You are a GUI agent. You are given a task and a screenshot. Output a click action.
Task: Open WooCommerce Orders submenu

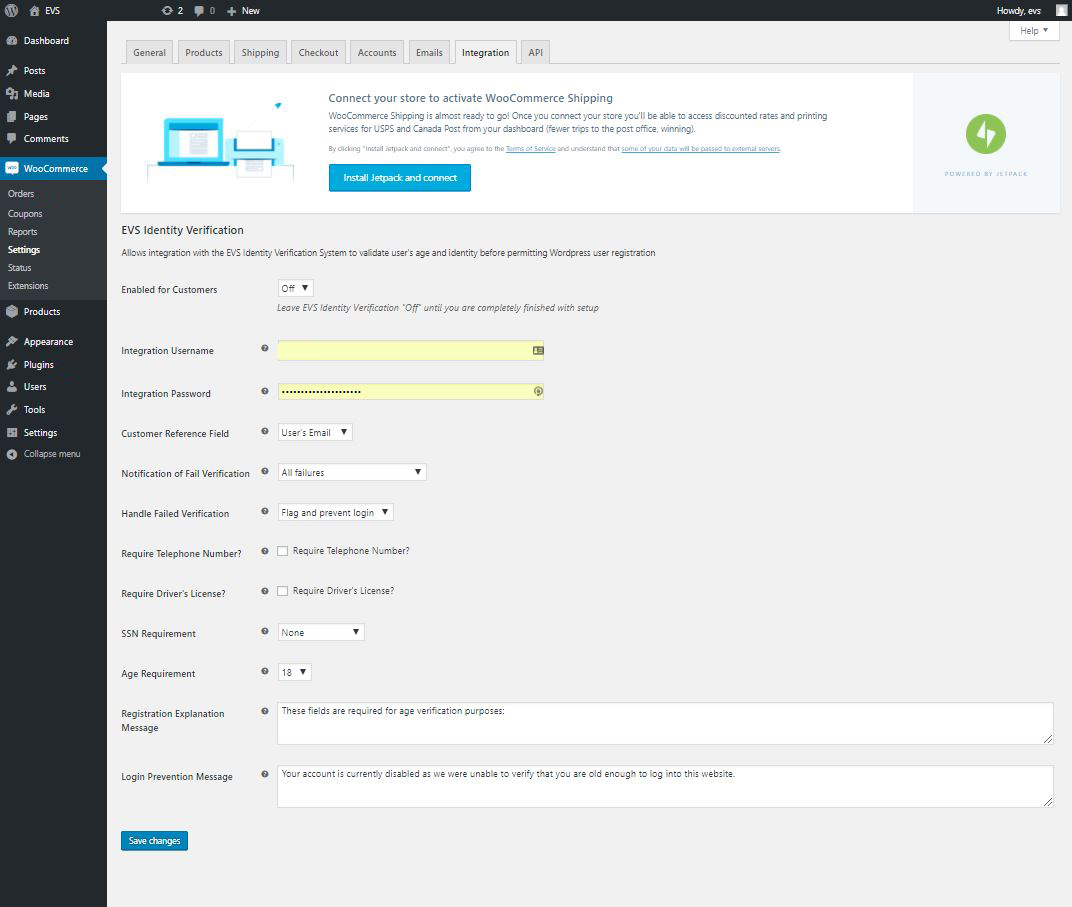[21, 194]
